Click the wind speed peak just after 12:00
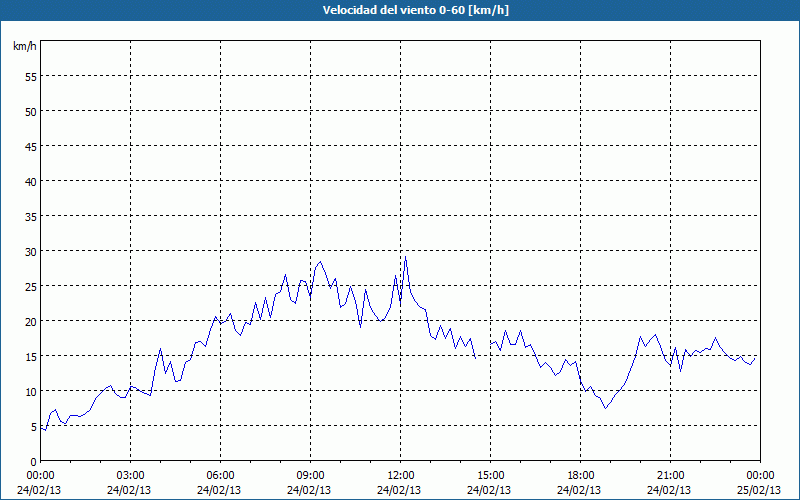 pos(405,257)
